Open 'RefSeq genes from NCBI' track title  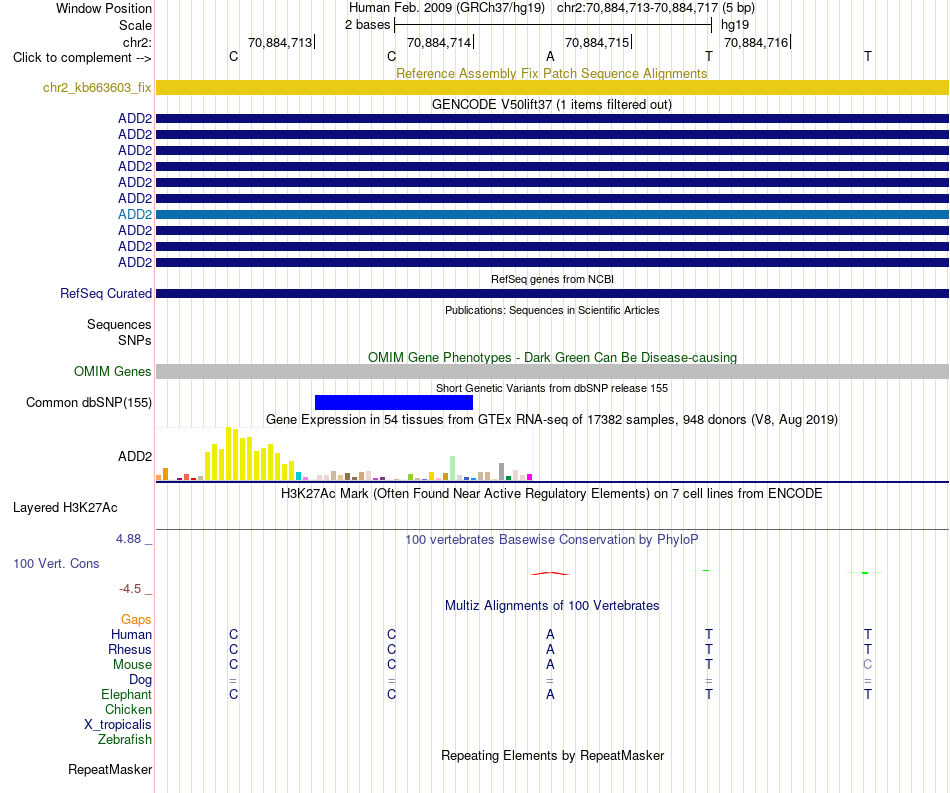tap(552, 279)
